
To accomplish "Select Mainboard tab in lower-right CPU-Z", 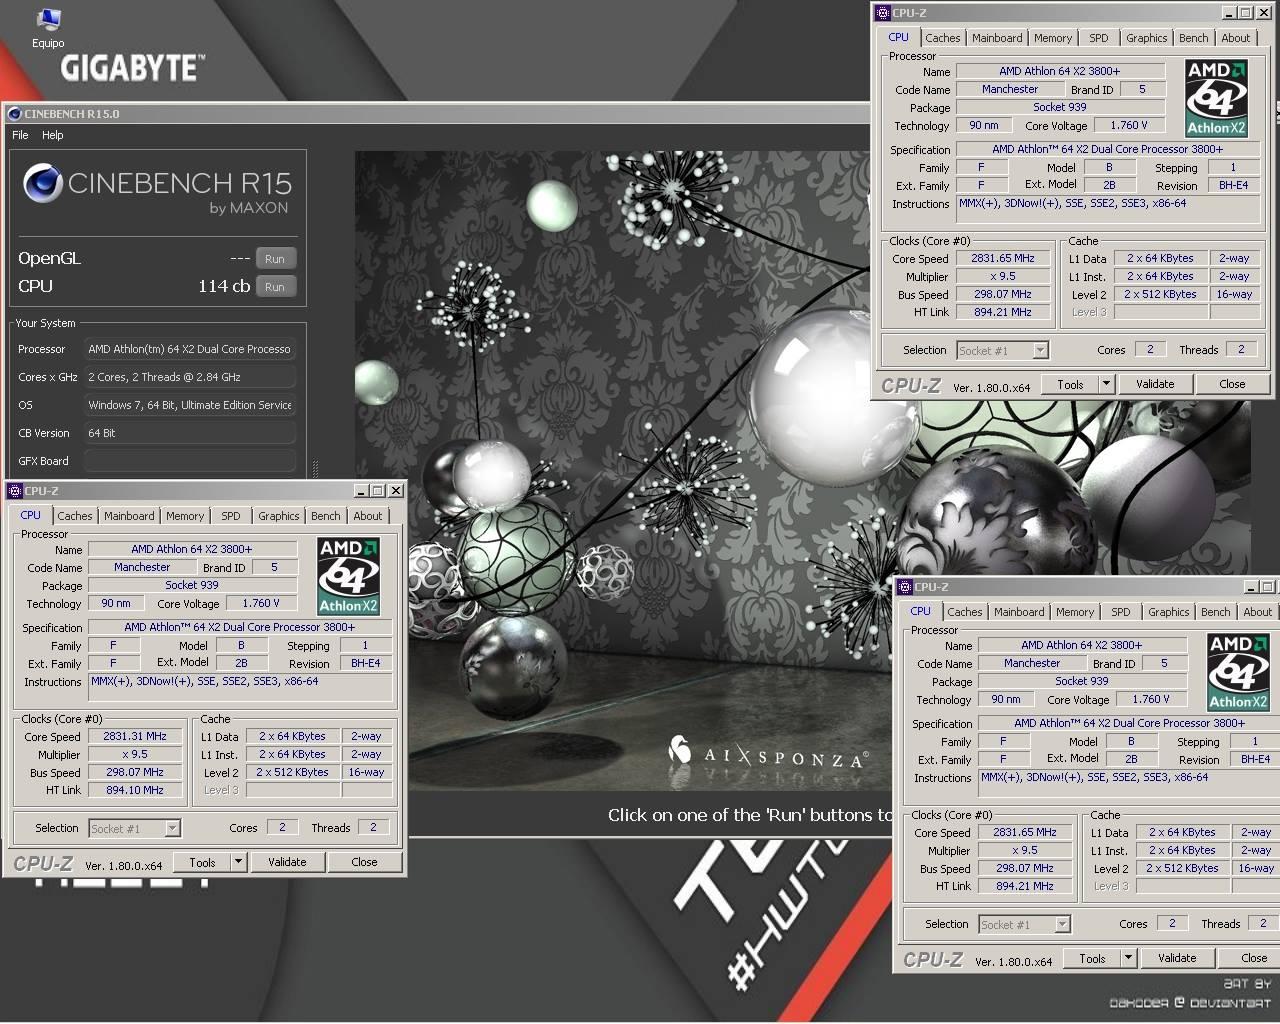I will coord(1019,612).
